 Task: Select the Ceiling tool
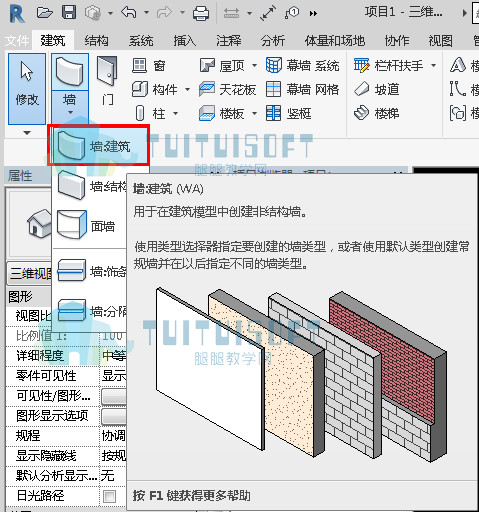tap(228, 89)
